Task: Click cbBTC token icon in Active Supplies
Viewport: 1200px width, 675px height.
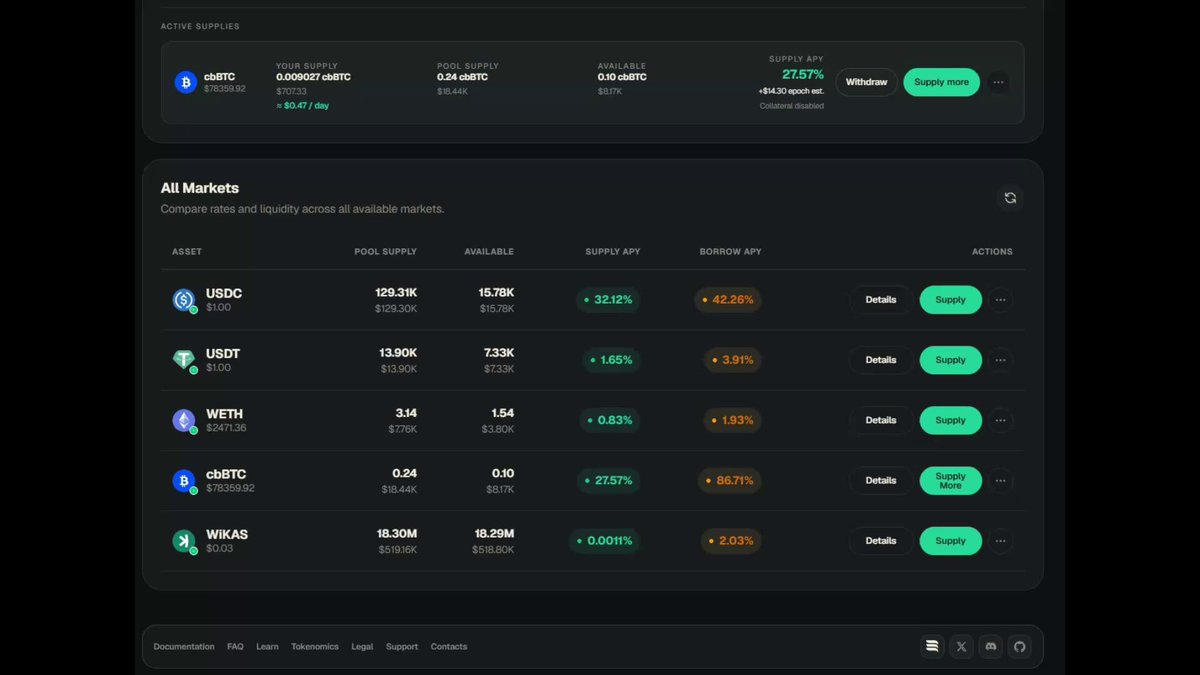Action: coord(186,82)
